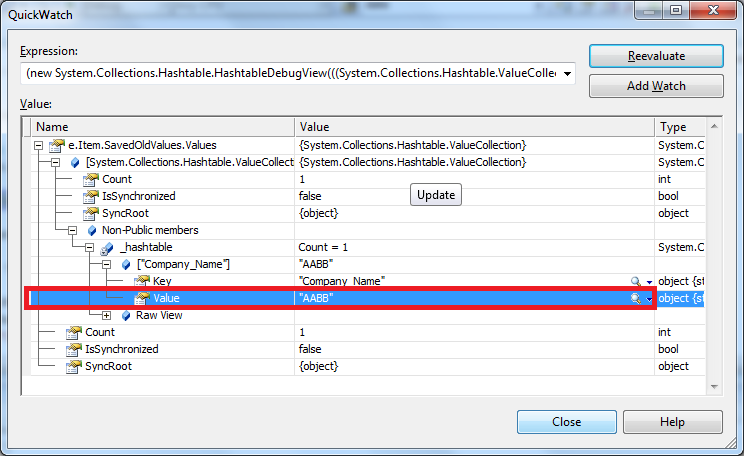The image size is (744, 456).
Task: Click property icon beside nested SyncRoot
Action: [91, 214]
